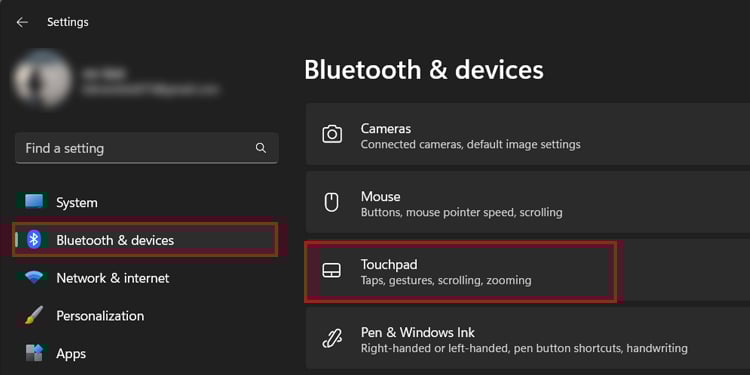The width and height of the screenshot is (750, 375).
Task: Select Network & internet in sidebar
Action: pyautogui.click(x=112, y=278)
